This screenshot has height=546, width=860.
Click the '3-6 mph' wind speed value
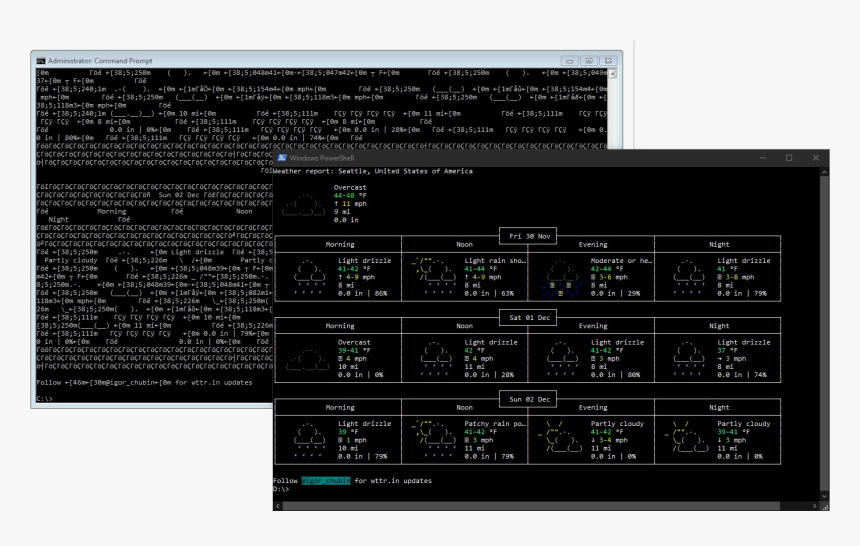click(613, 277)
